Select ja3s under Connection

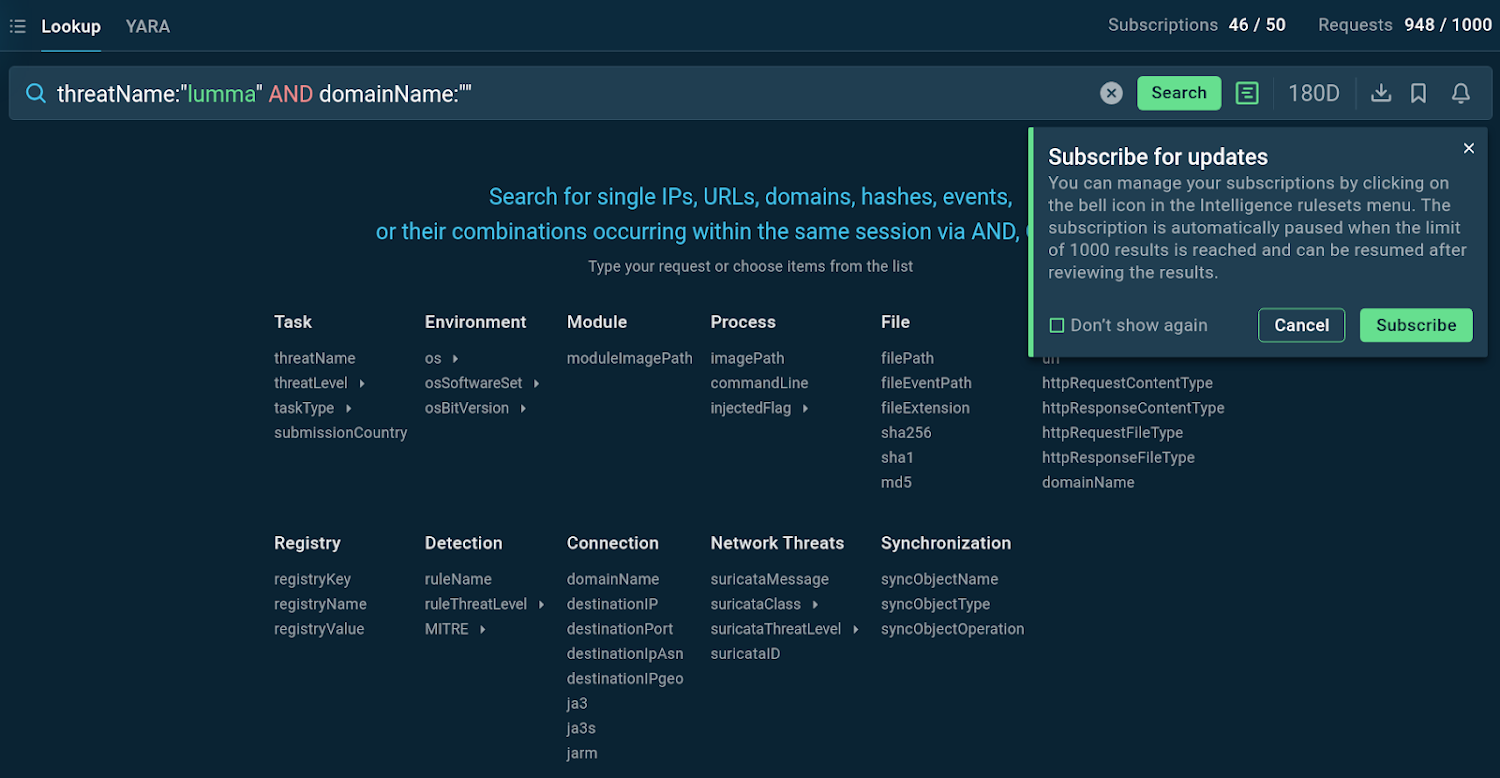coord(581,729)
